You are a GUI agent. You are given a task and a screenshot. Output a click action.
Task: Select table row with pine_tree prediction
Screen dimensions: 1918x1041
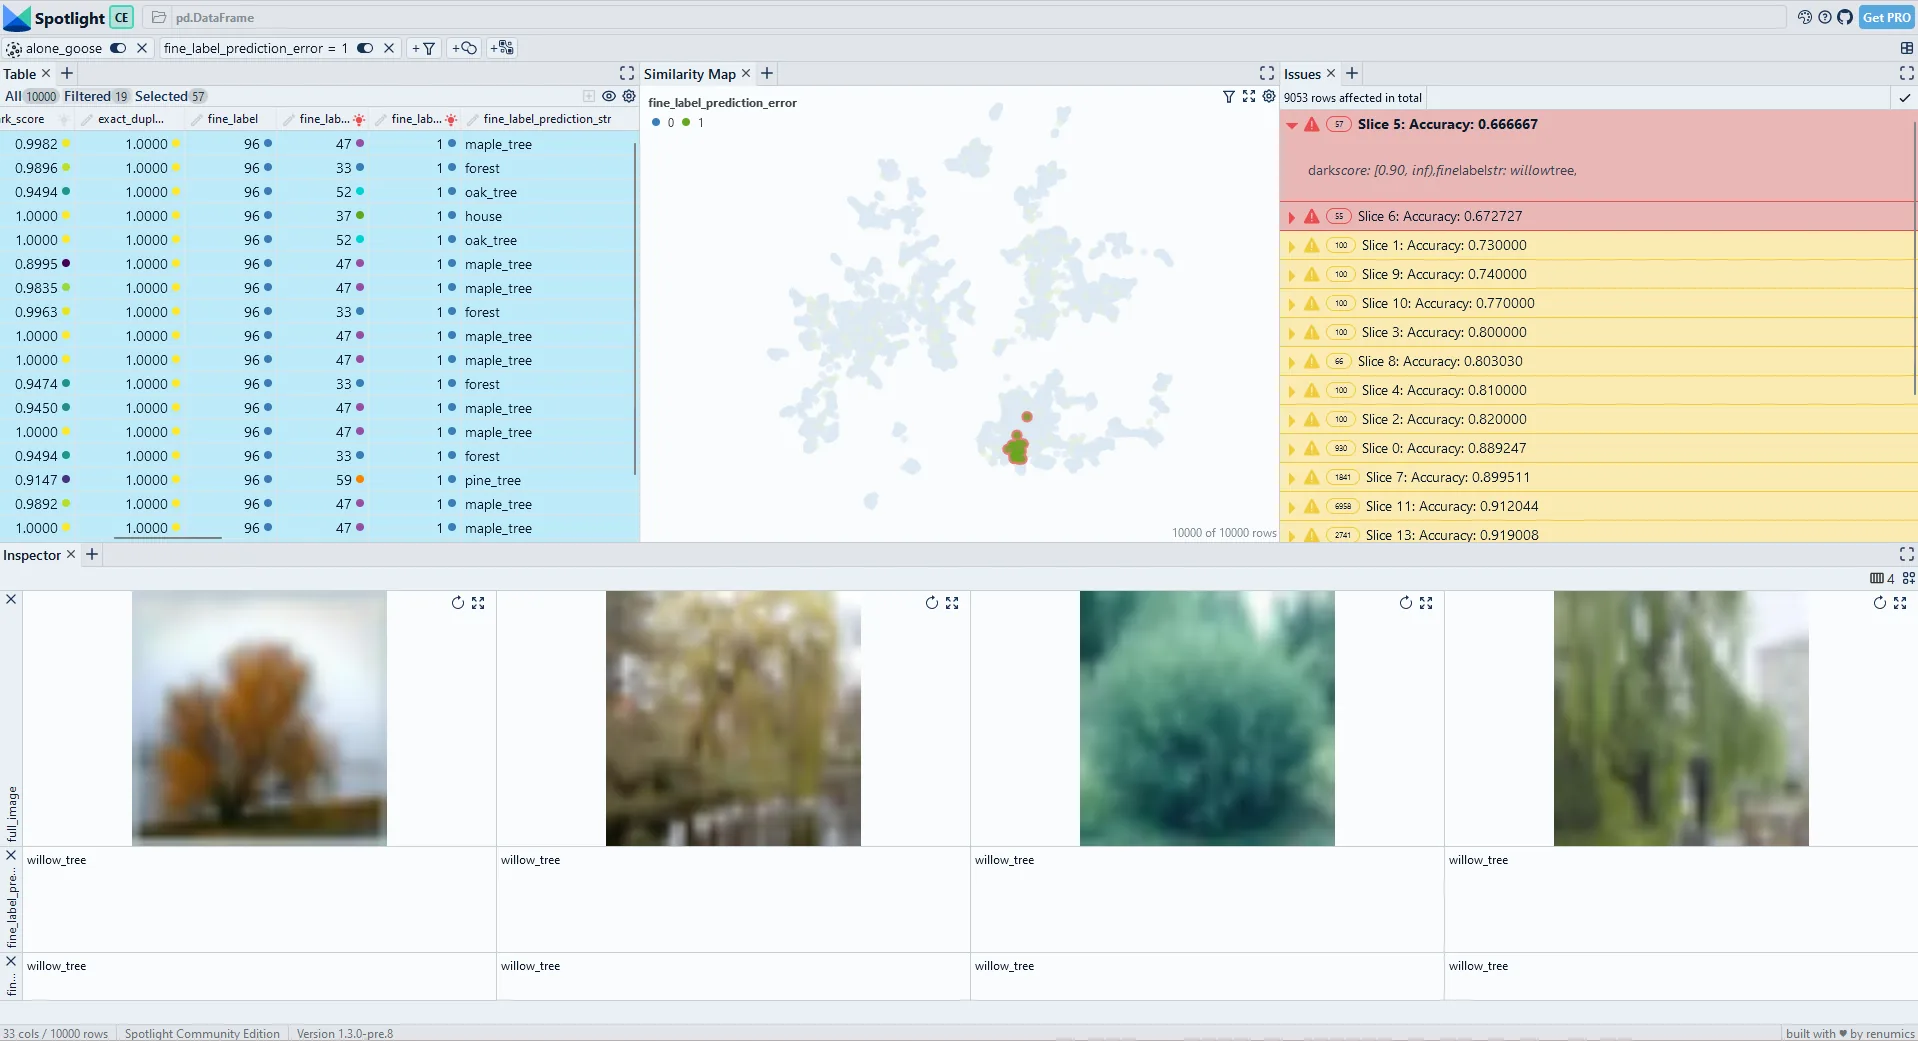(318, 480)
